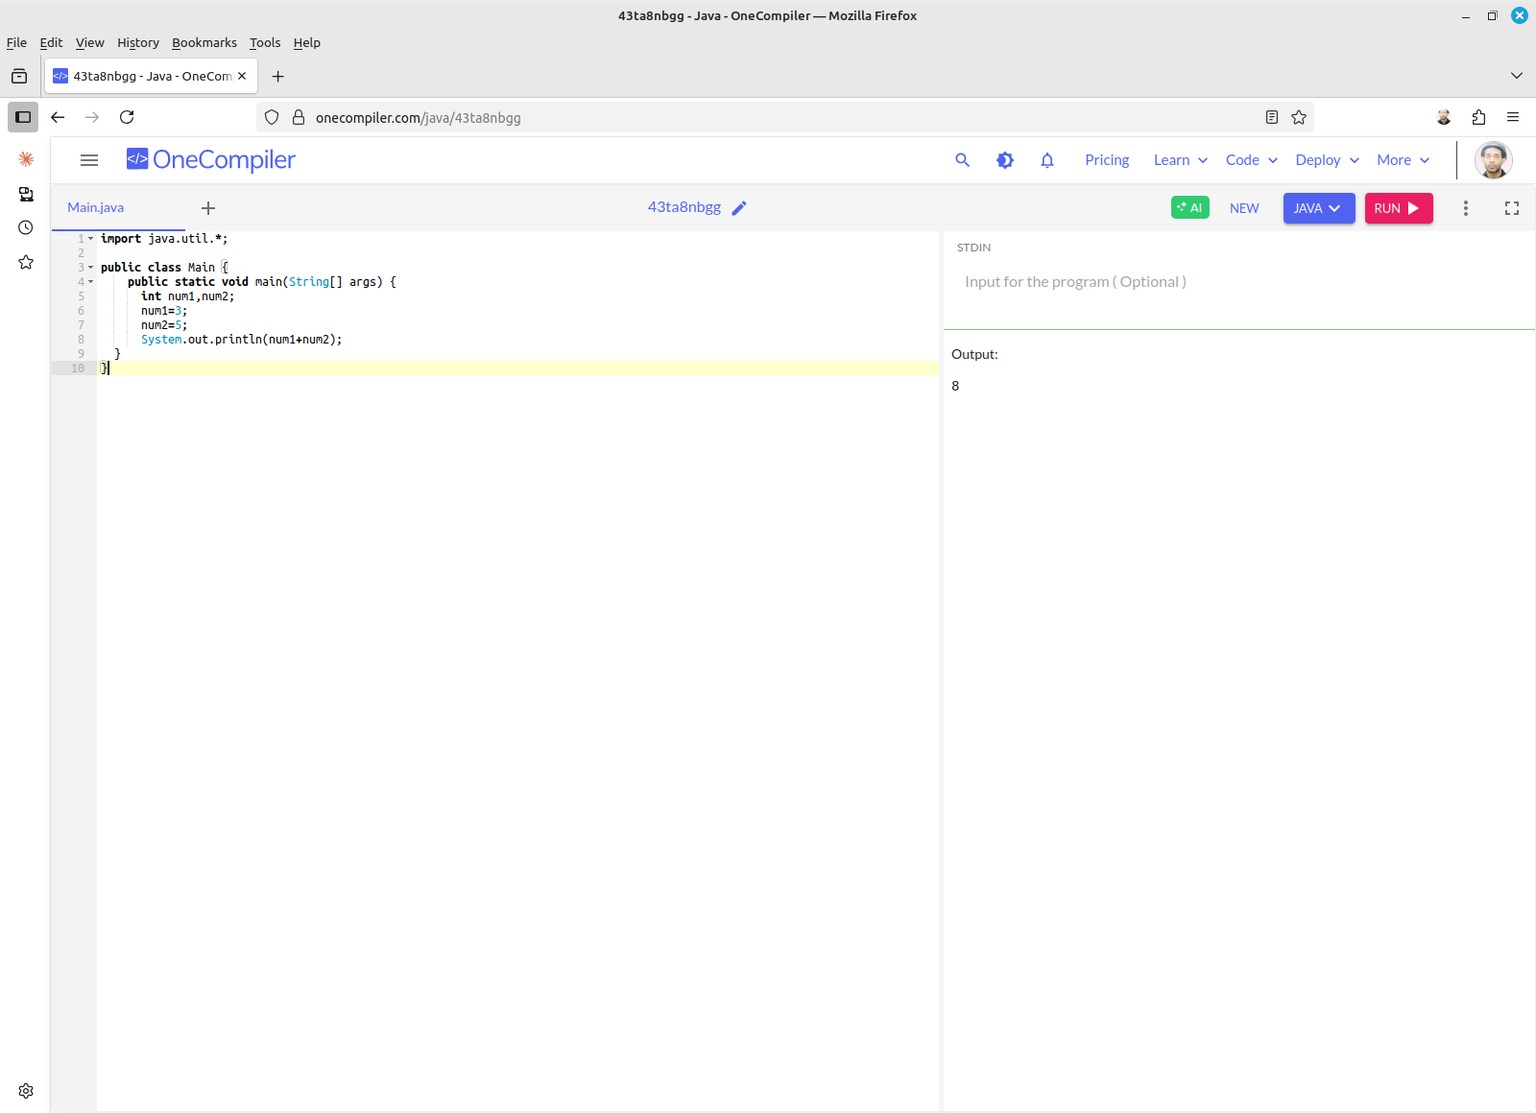
Task: Open the OneCompiler hamburger menu
Action: pos(89,160)
